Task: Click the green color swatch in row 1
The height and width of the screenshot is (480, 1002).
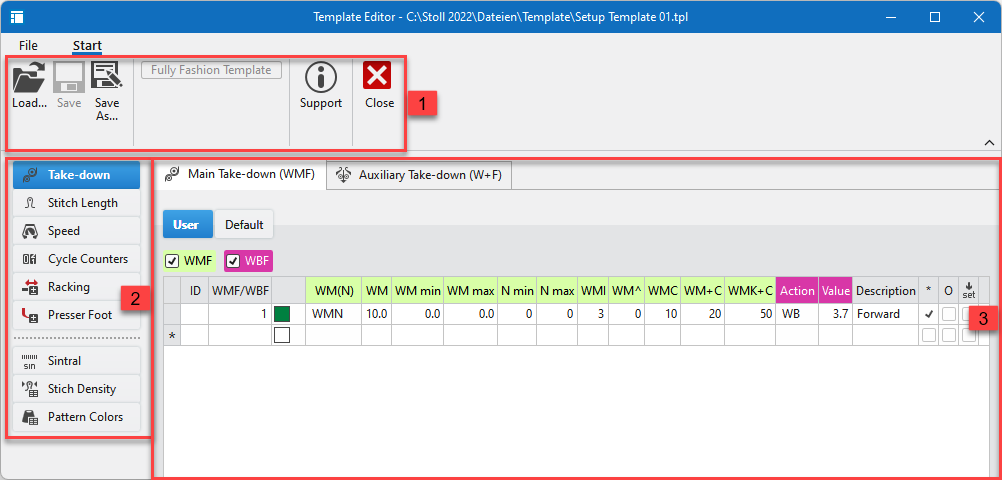Action: [282, 314]
